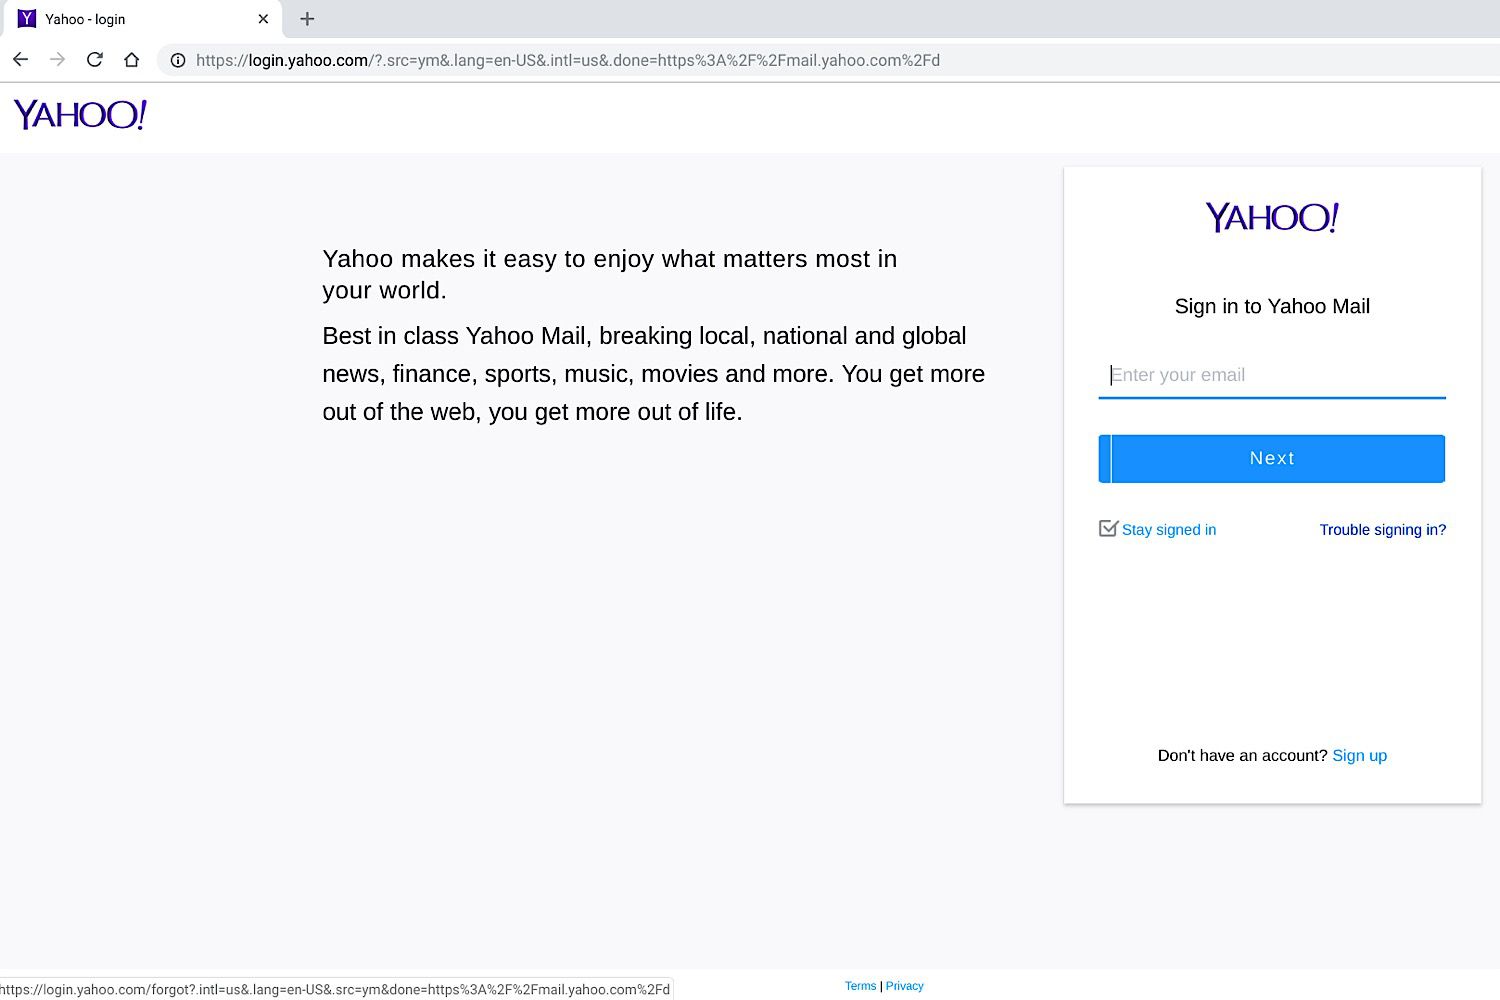Screen dimensions: 1500x1000
Task: Open the Privacy link in footer
Action: point(904,986)
